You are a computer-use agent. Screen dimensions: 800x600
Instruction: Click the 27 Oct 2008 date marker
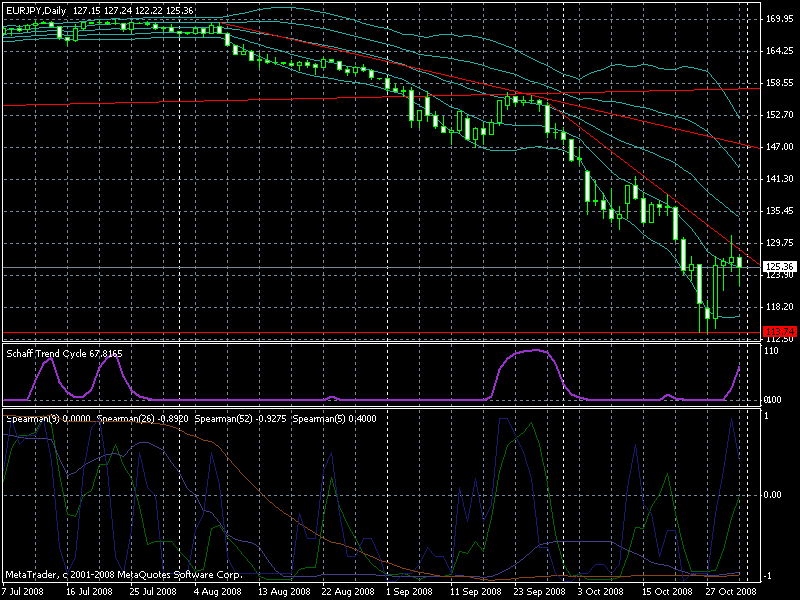[x=731, y=592]
